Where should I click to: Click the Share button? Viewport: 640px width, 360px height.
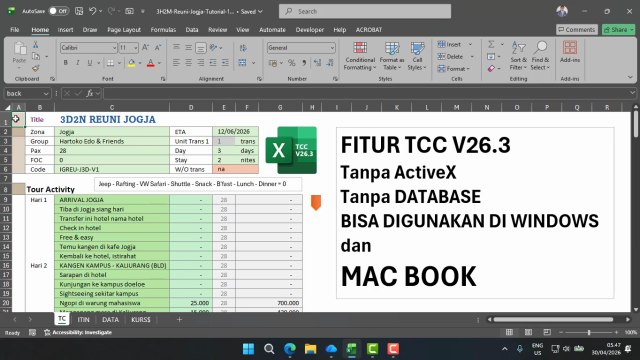tap(618, 30)
